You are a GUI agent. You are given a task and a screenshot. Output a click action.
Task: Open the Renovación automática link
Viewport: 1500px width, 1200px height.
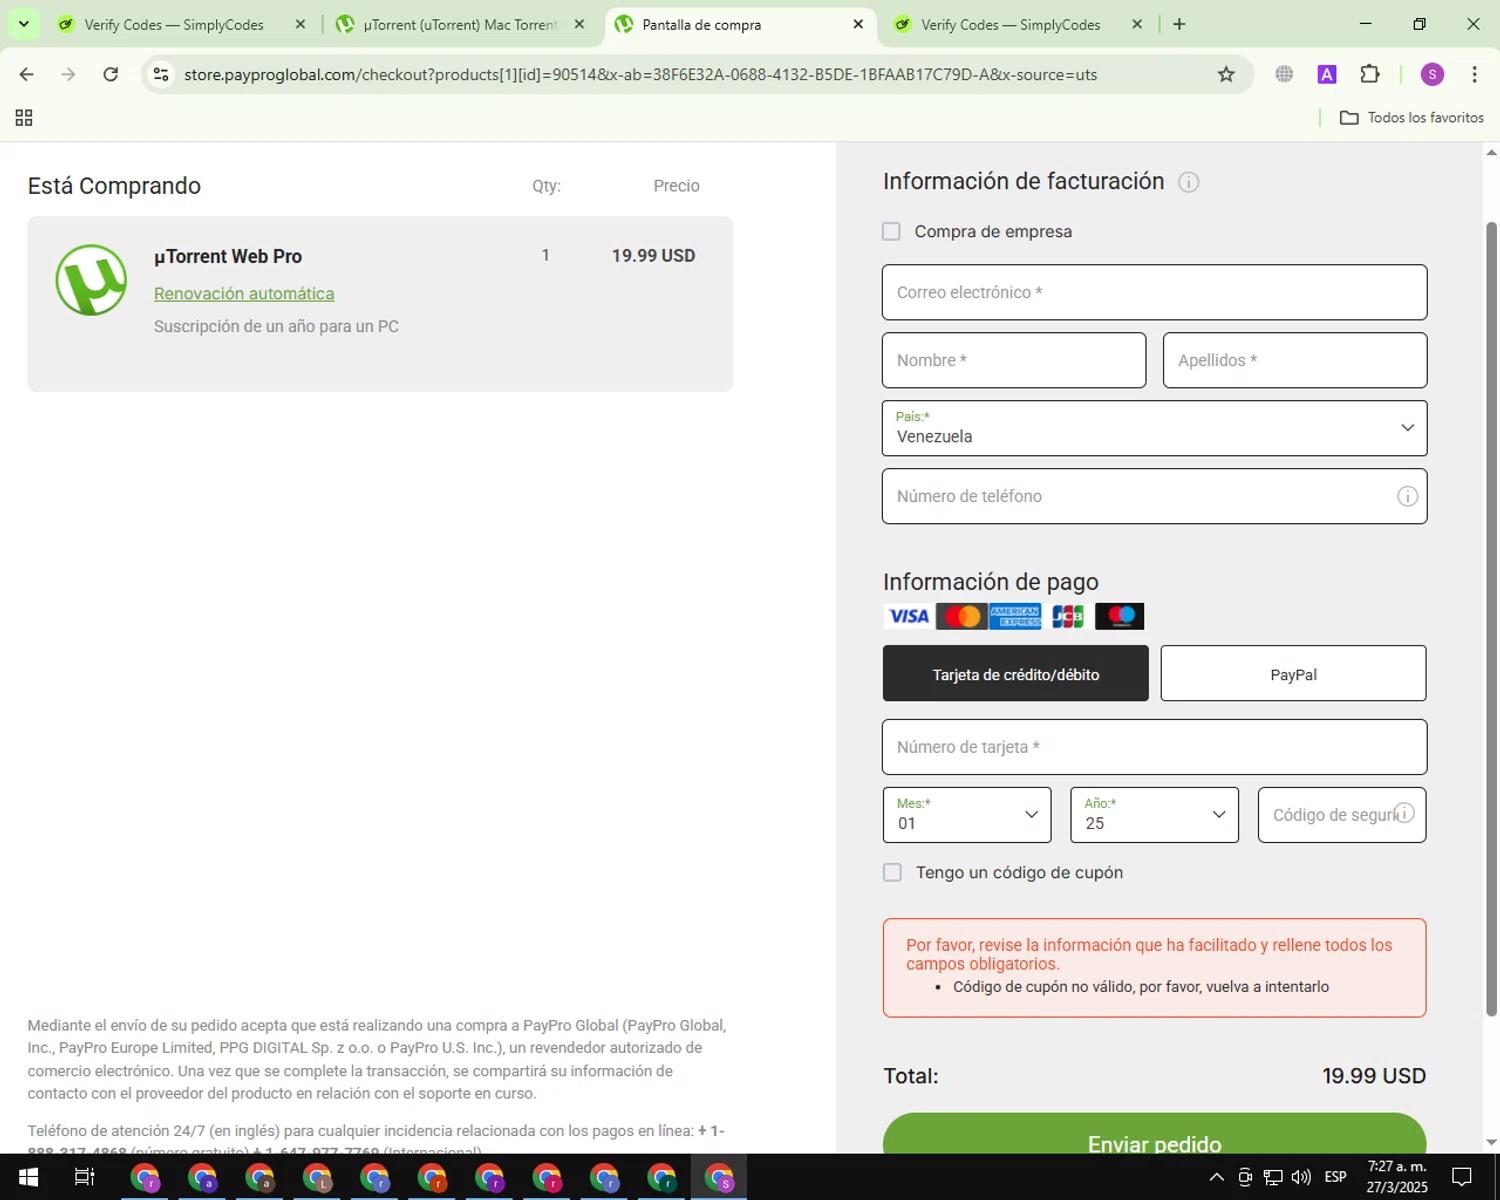coord(244,293)
